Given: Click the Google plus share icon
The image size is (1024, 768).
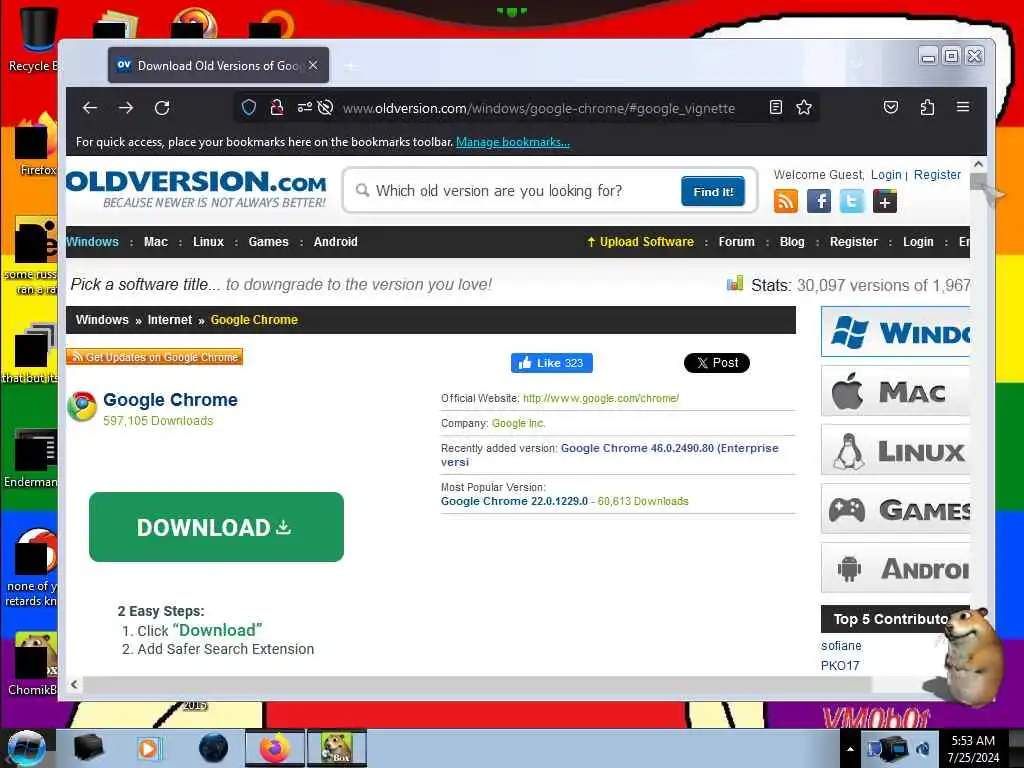Looking at the screenshot, I should [x=885, y=201].
